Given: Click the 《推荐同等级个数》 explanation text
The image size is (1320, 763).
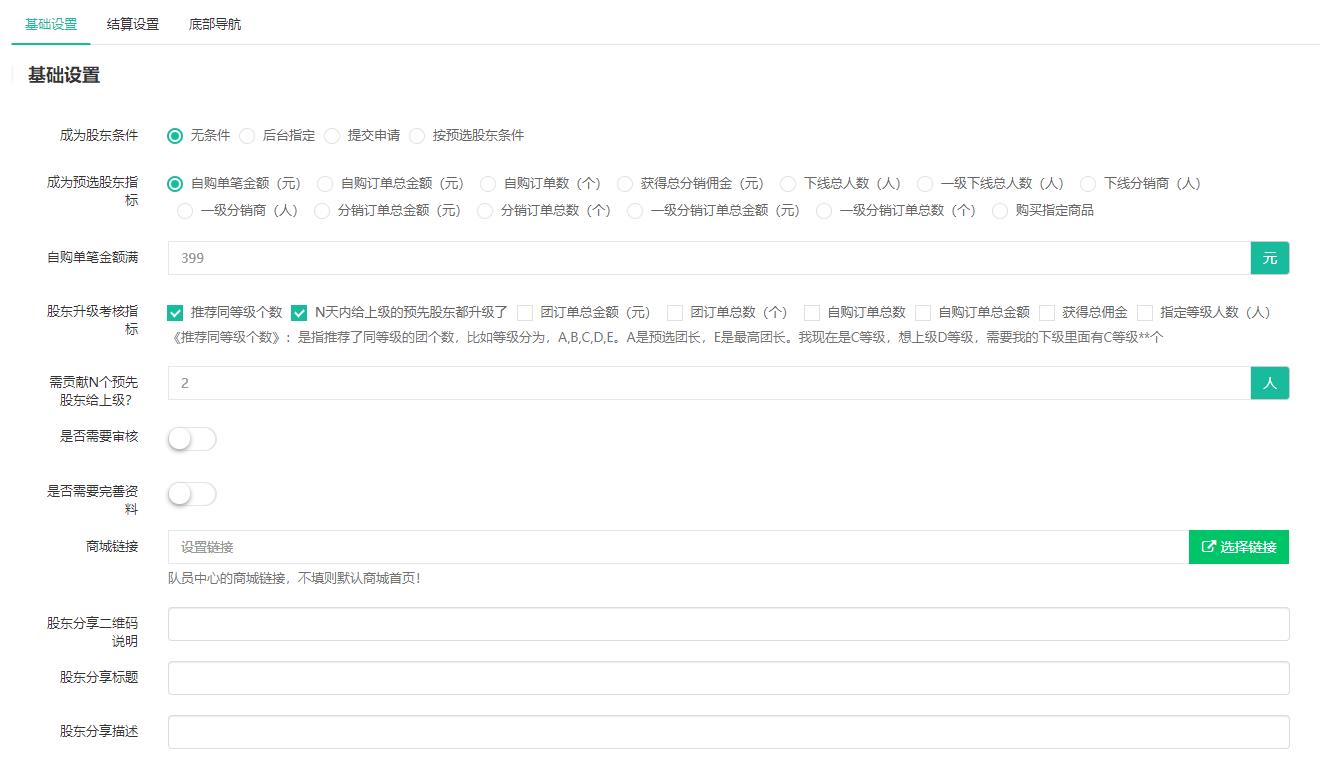Looking at the screenshot, I should [668, 338].
